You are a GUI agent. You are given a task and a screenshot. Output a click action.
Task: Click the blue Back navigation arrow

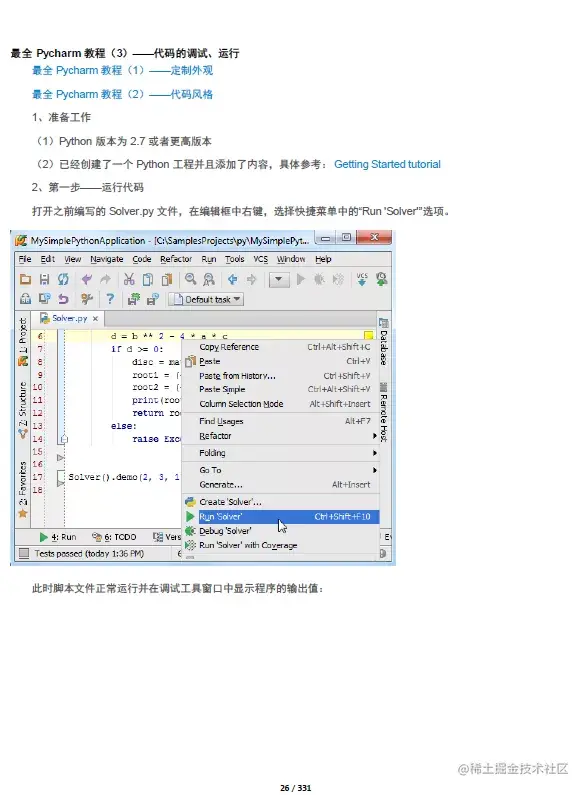pyautogui.click(x=232, y=279)
